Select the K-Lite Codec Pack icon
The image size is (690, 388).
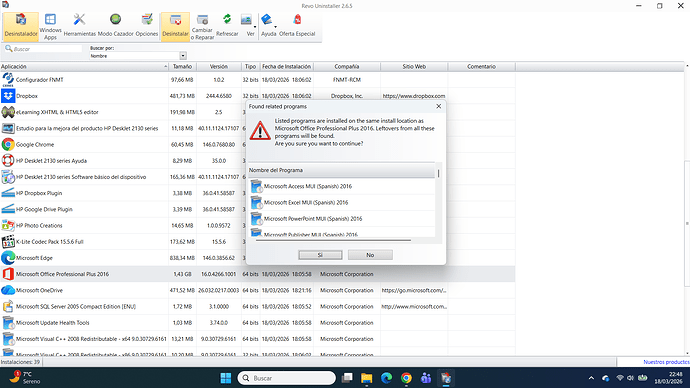pyautogui.click(x=8, y=242)
